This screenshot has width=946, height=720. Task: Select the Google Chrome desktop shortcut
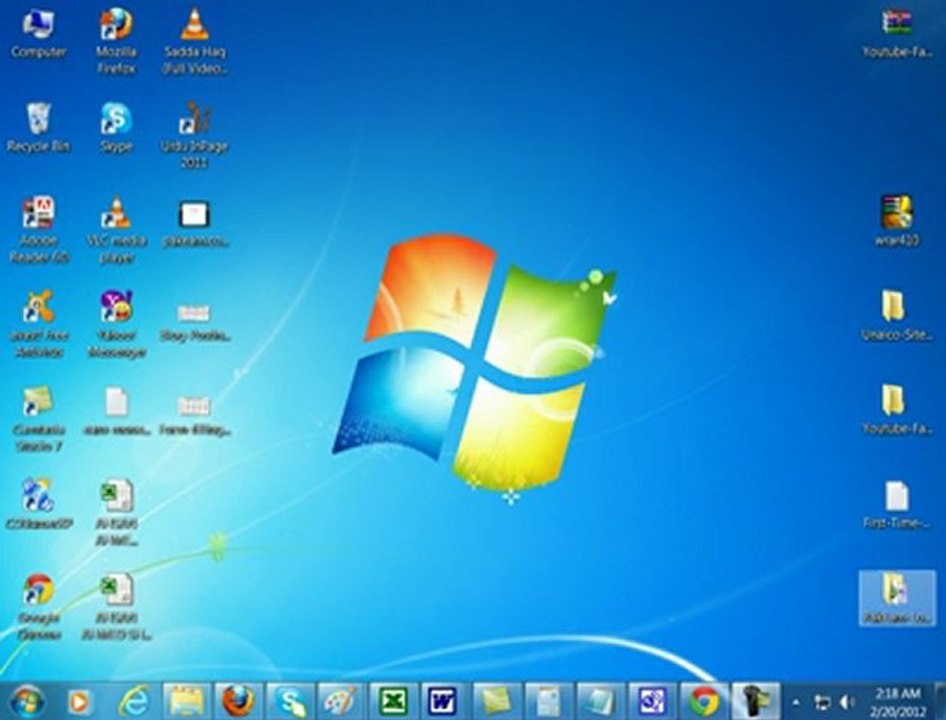[39, 607]
